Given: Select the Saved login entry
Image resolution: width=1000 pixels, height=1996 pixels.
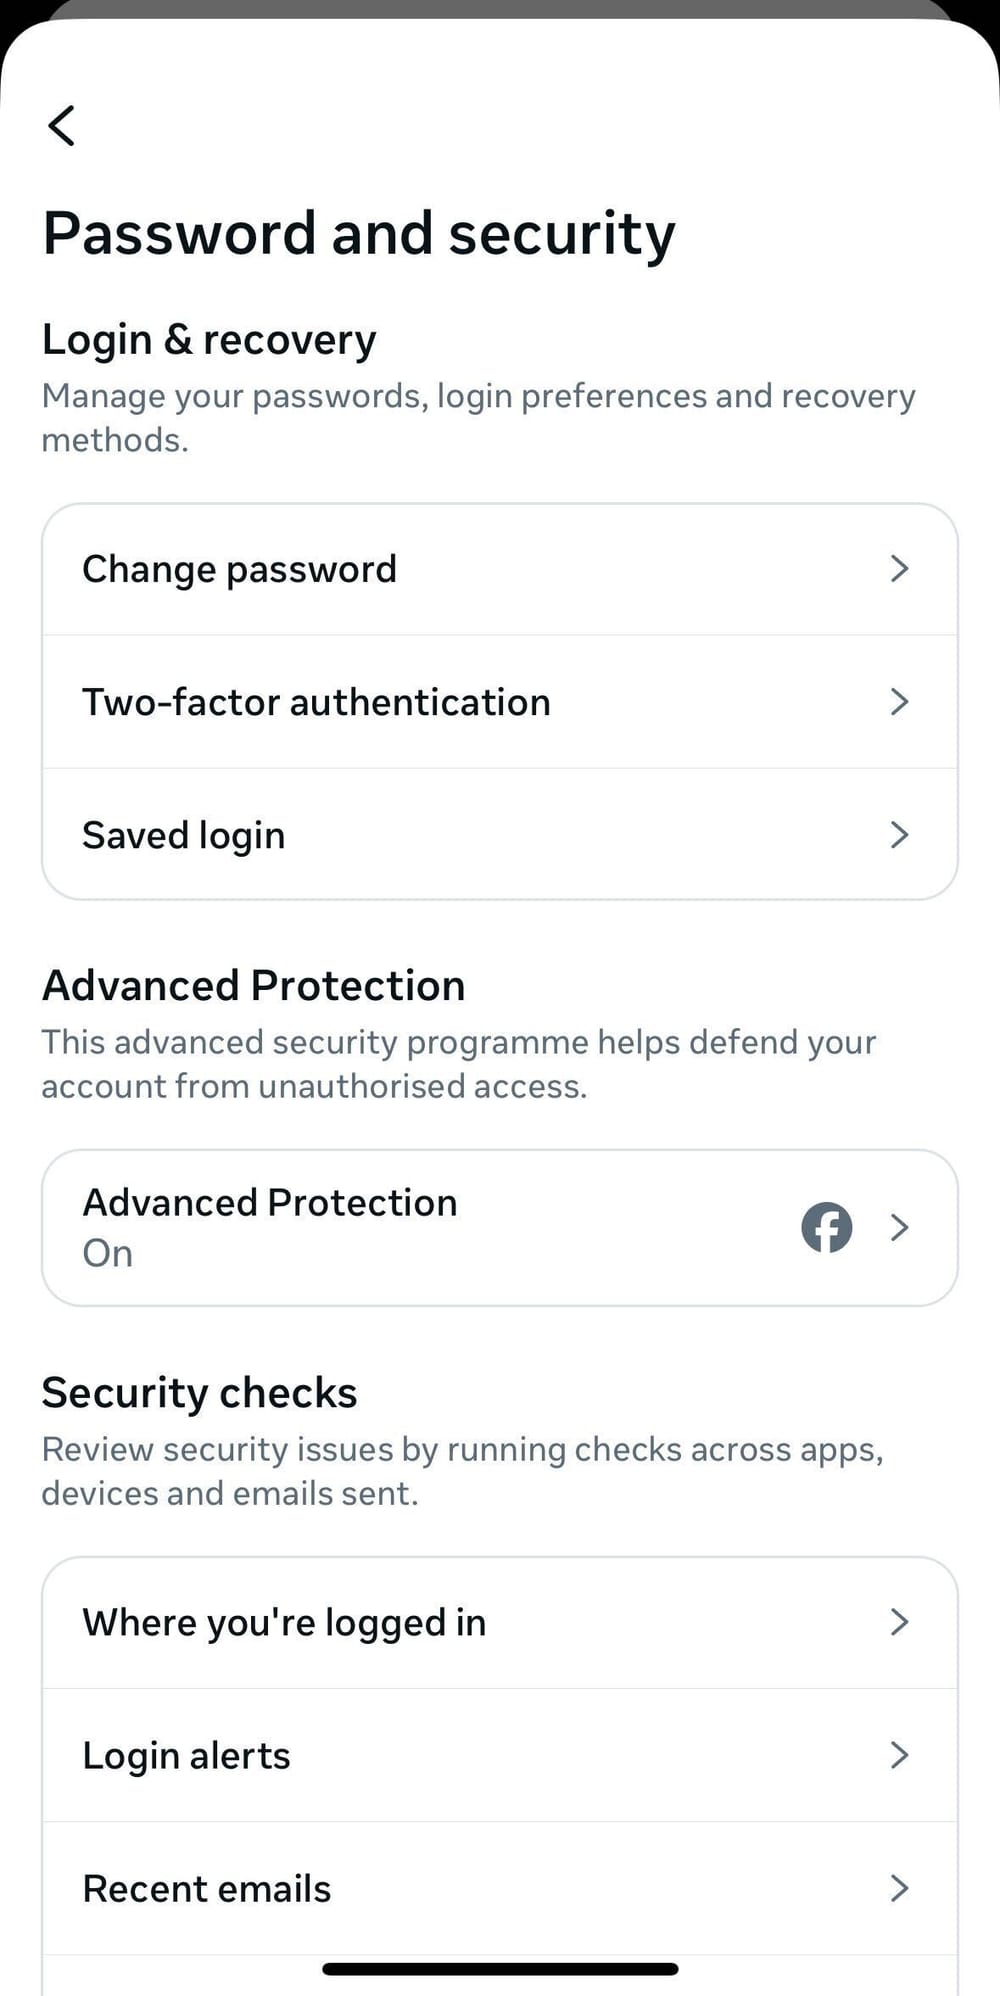Looking at the screenshot, I should (x=184, y=835).
